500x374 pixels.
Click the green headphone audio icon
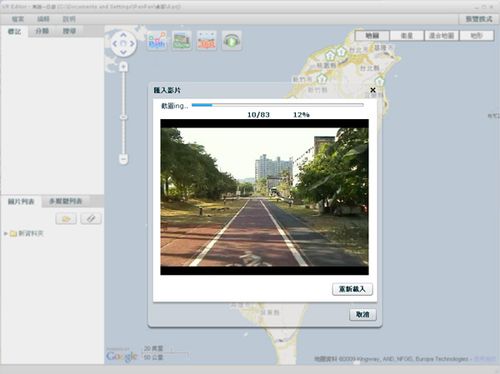232,41
